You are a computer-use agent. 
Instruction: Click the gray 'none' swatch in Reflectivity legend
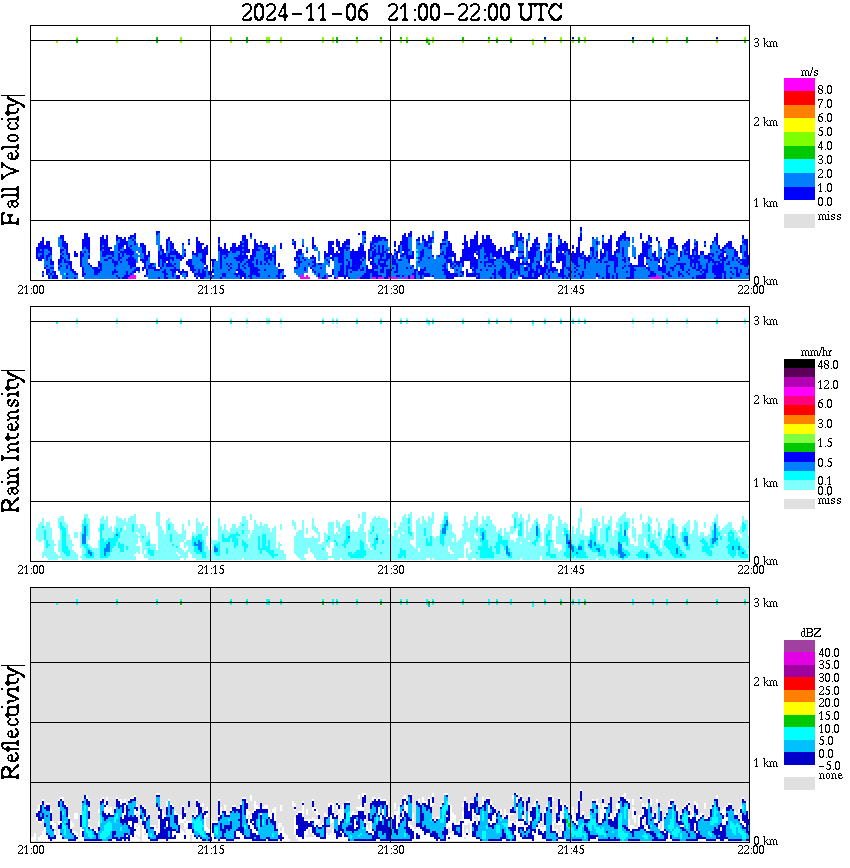(x=799, y=783)
